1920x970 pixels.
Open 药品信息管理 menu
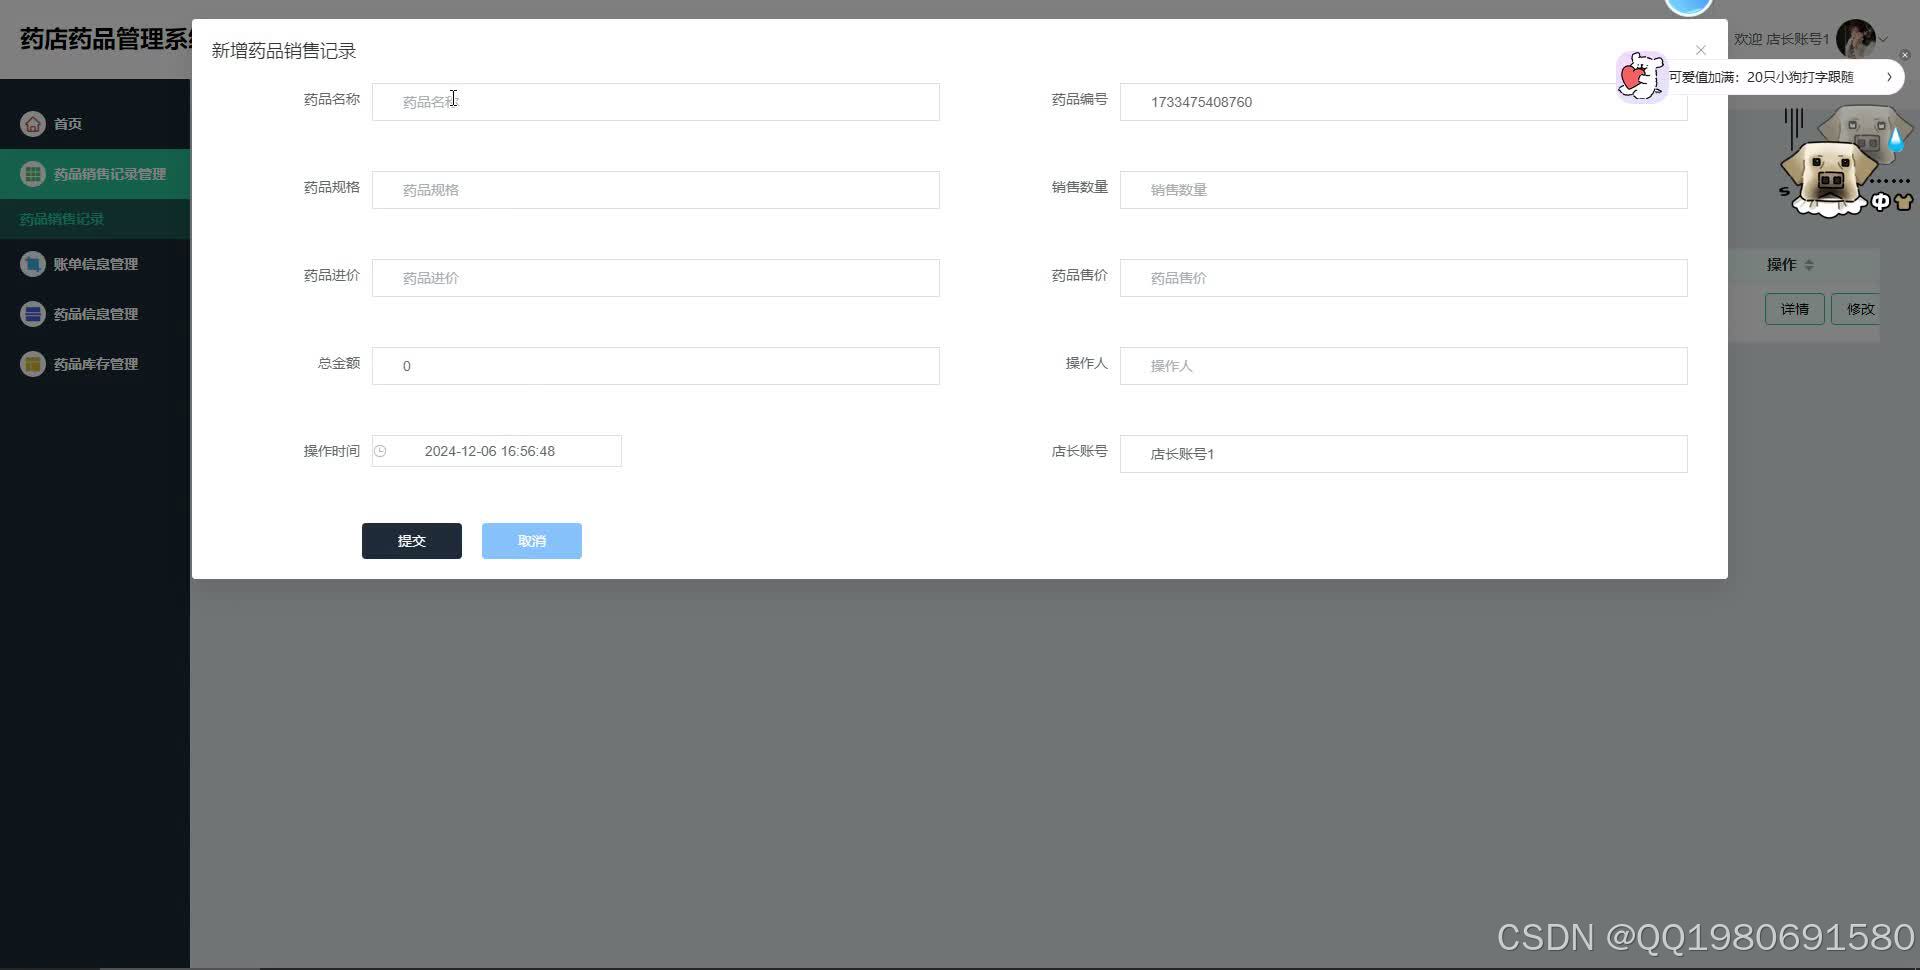coord(95,314)
